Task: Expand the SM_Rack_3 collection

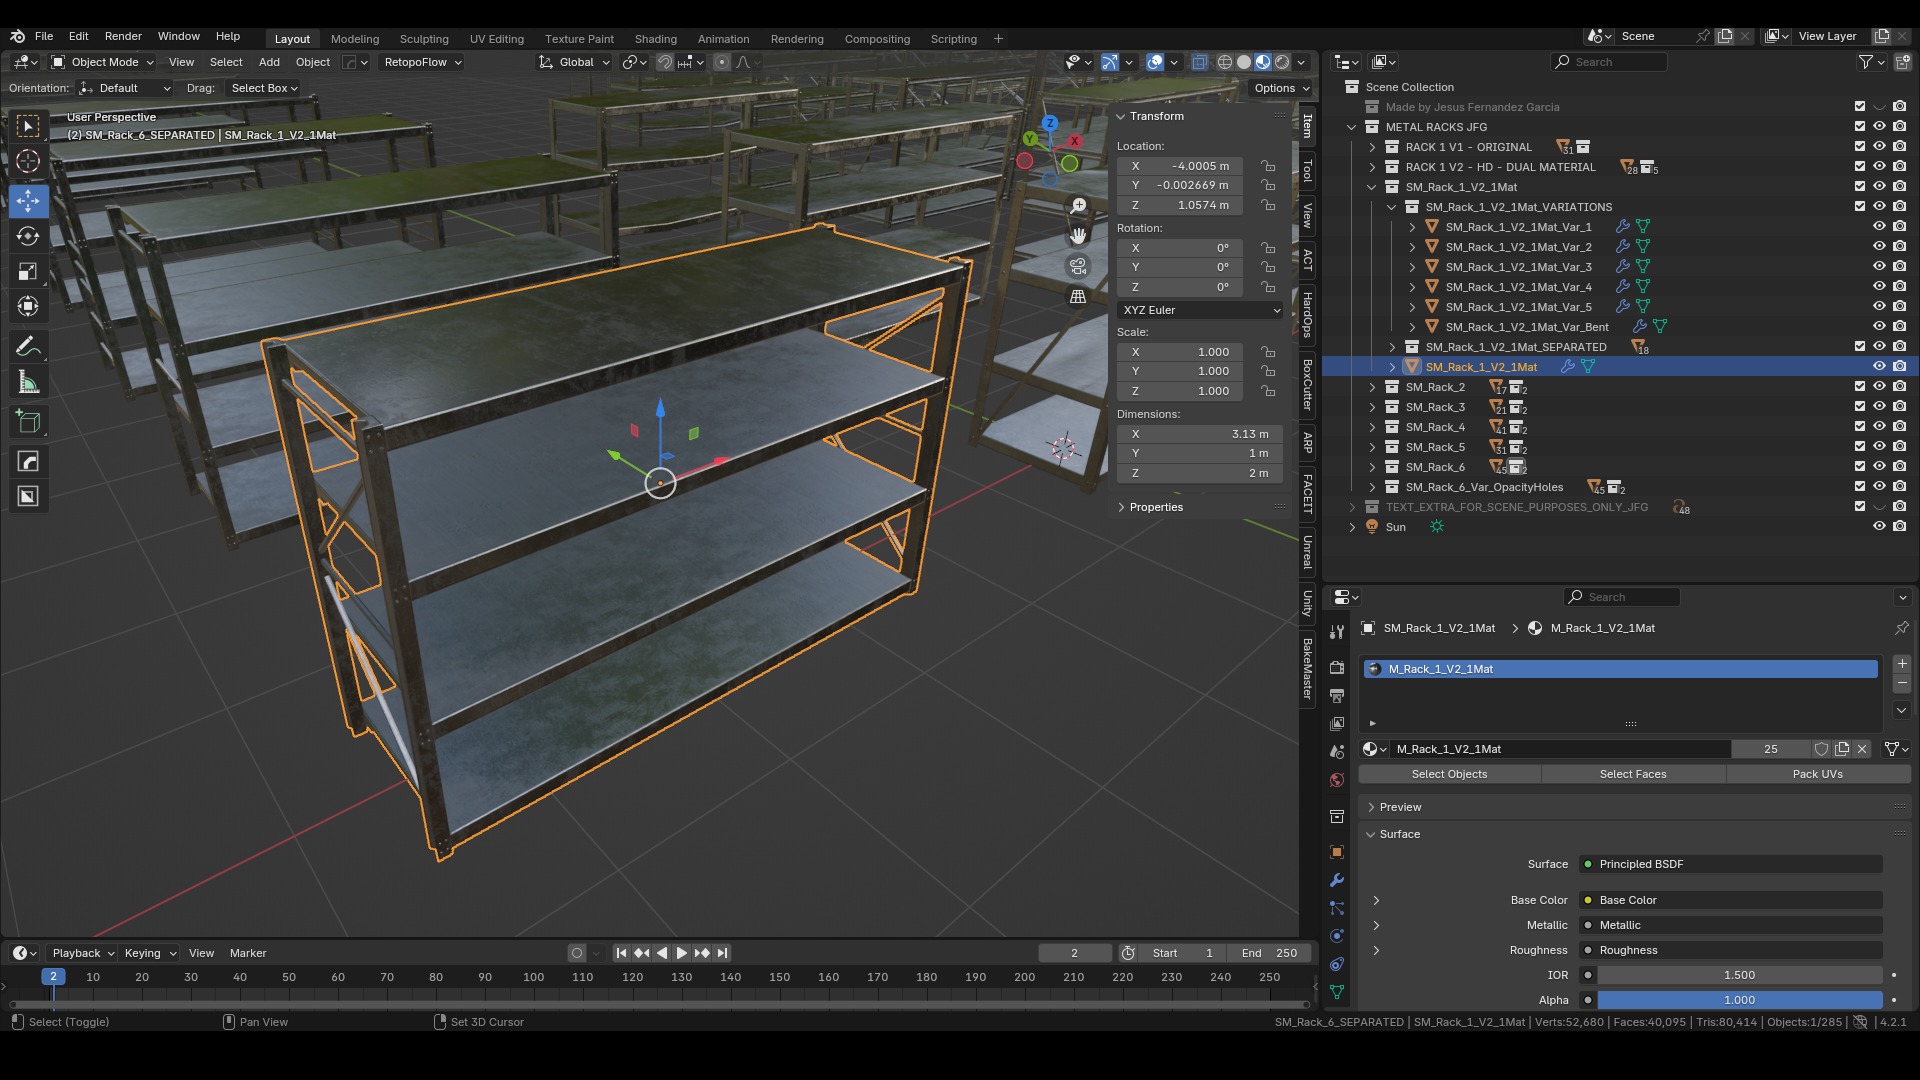Action: (x=1372, y=407)
